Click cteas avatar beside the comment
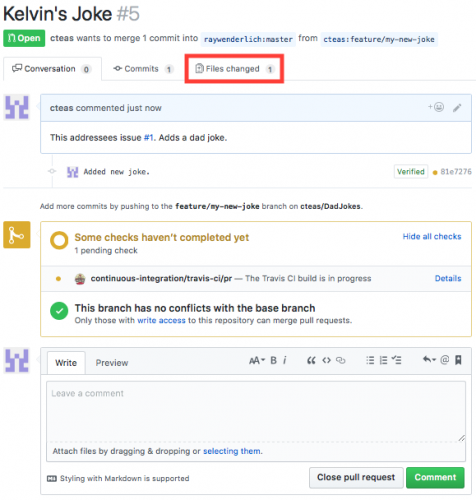The image size is (476, 500). click(x=17, y=107)
